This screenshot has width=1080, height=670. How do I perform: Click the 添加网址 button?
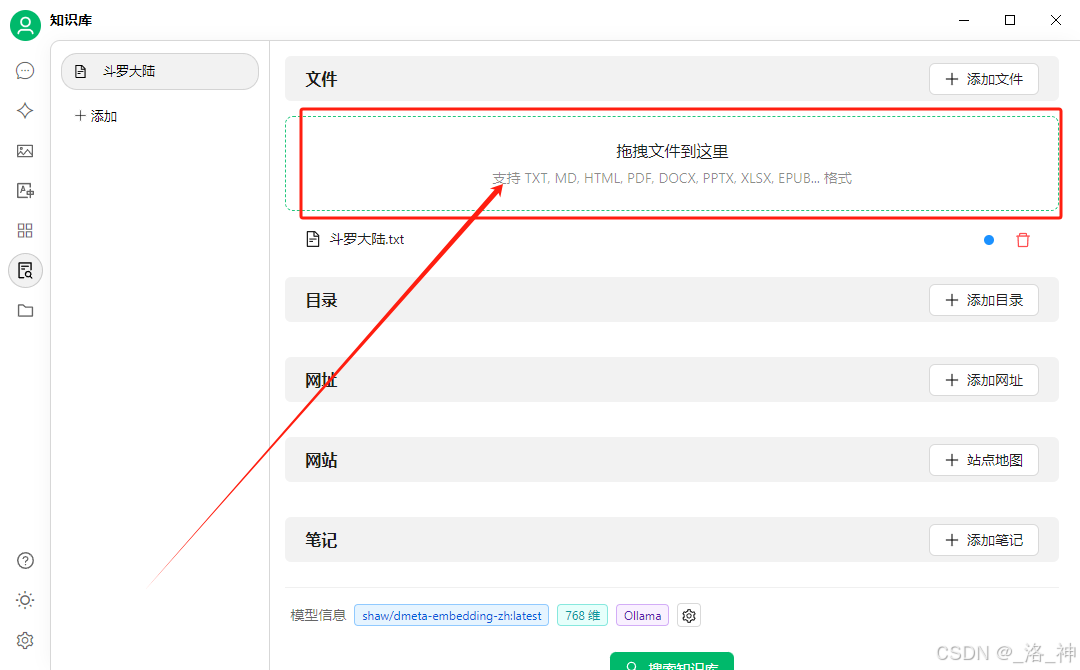pyautogui.click(x=984, y=380)
